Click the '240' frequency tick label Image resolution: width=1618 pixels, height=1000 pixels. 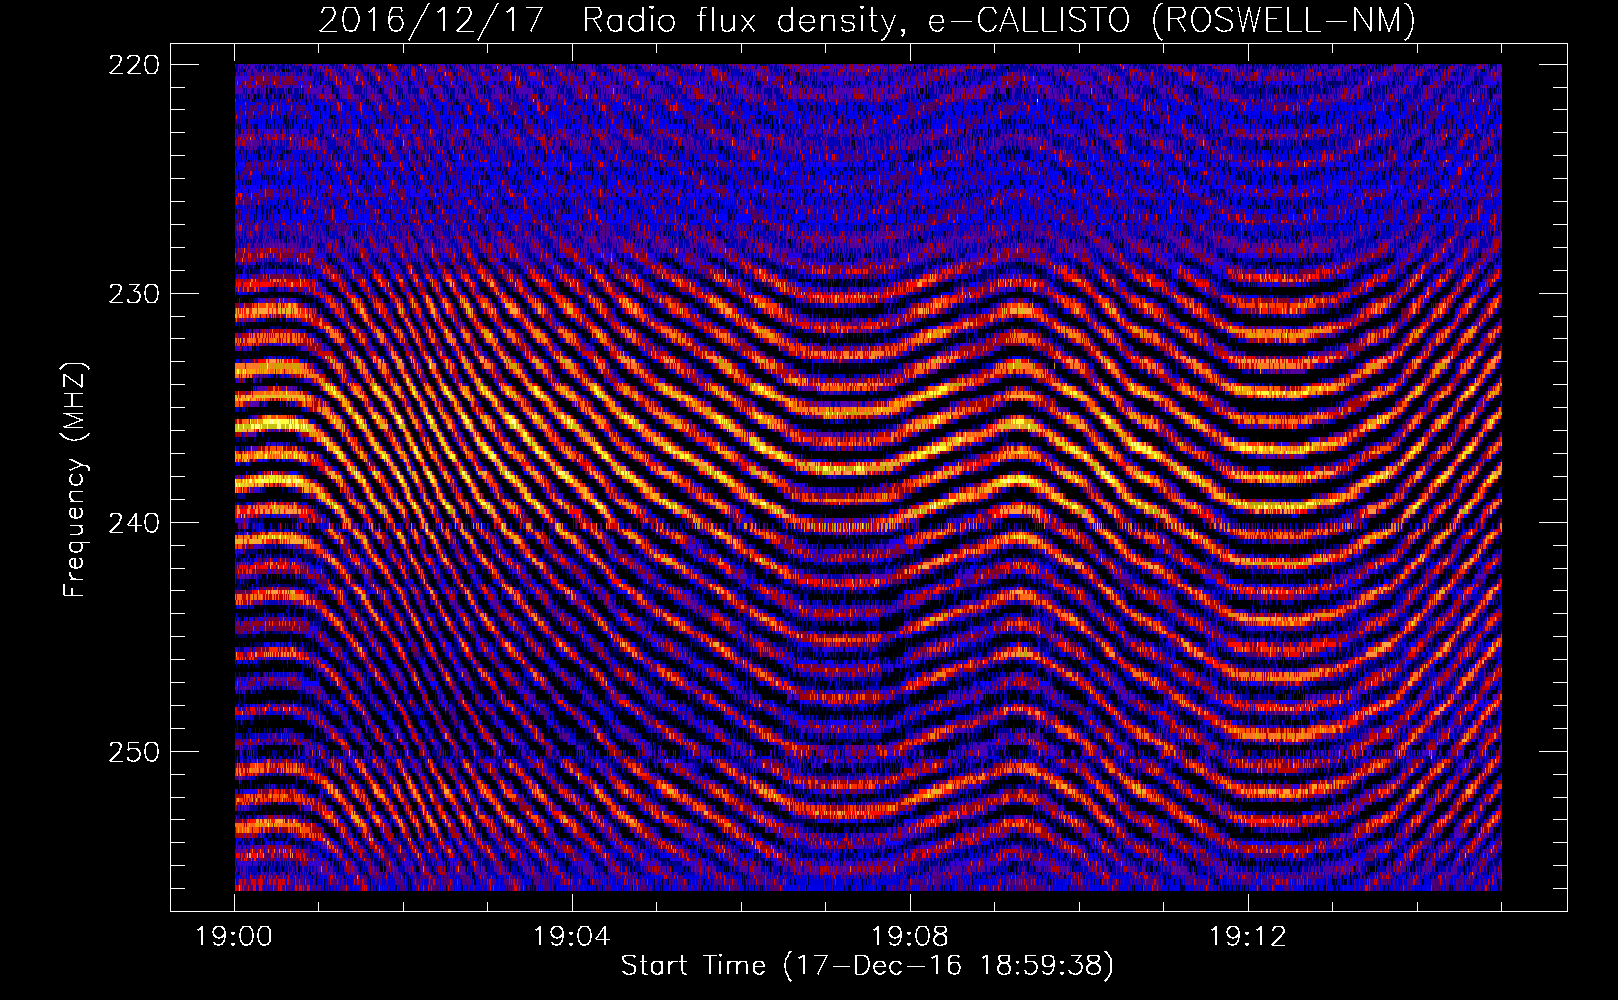coord(133,523)
